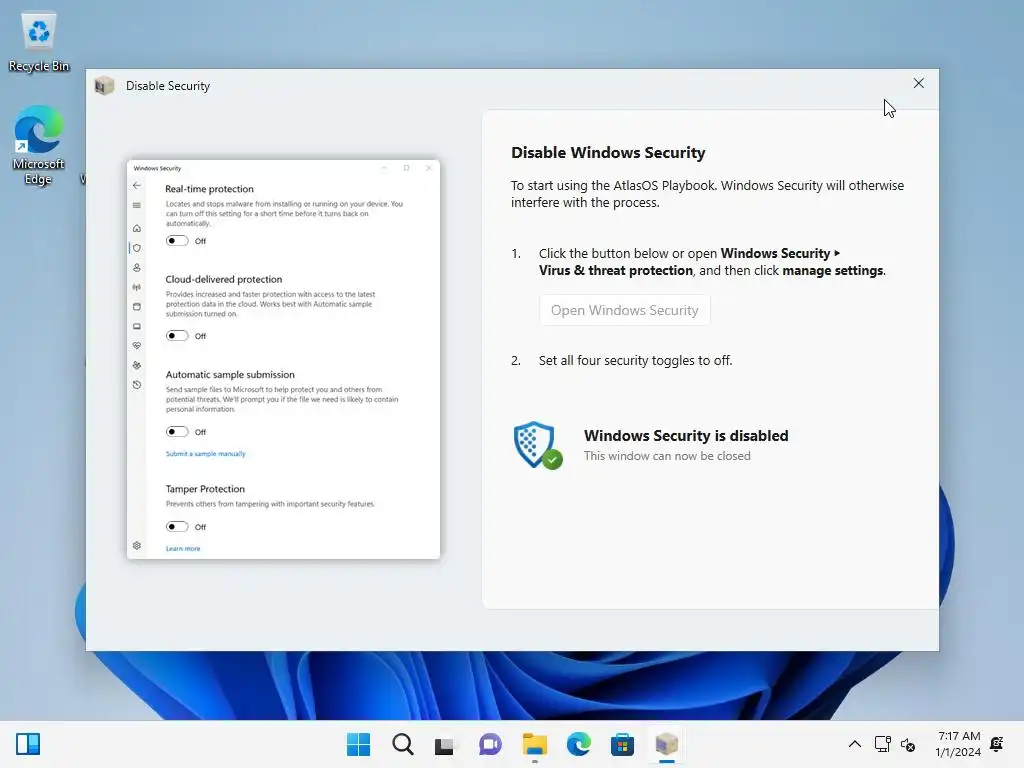Viewport: 1024px width, 768px height.
Task: Click the Automatic sample submission toggle in the preview
Action: (x=177, y=432)
